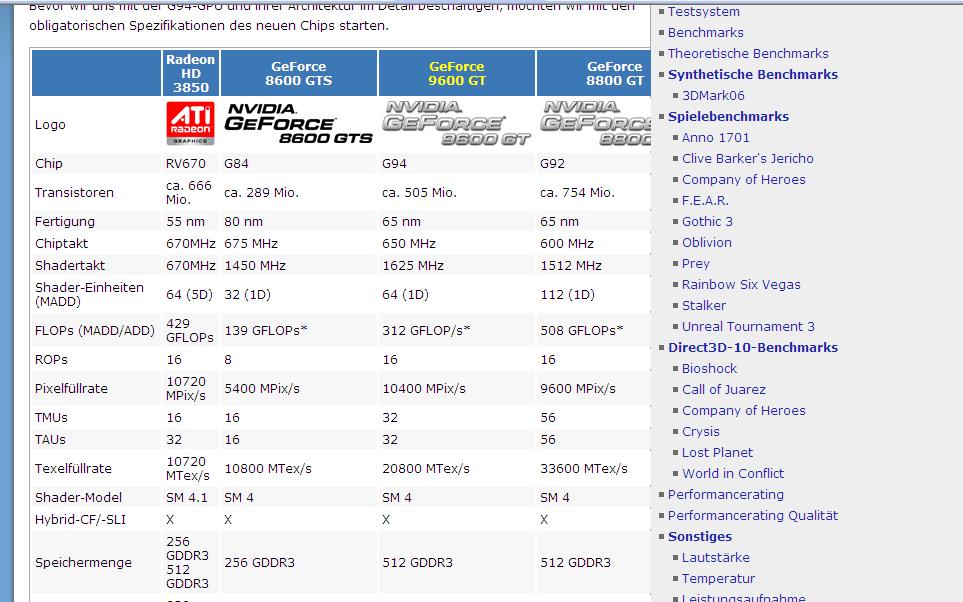
Task: Click the Hybrid-CF/-SLI row label
Action: point(80,519)
